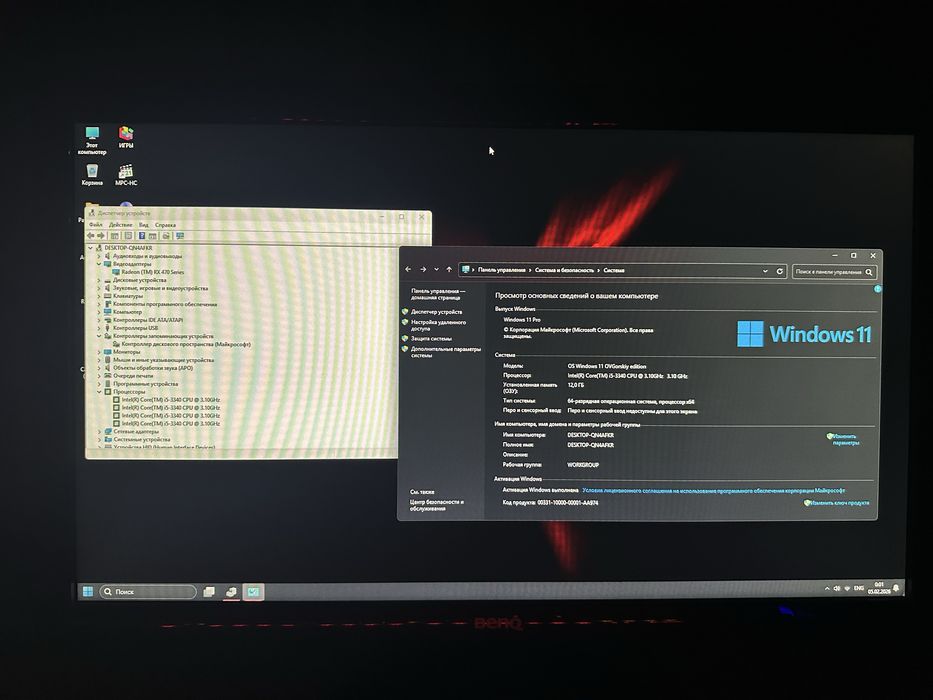
Task: Click the Device Manager taskbar icon
Action: 231,592
